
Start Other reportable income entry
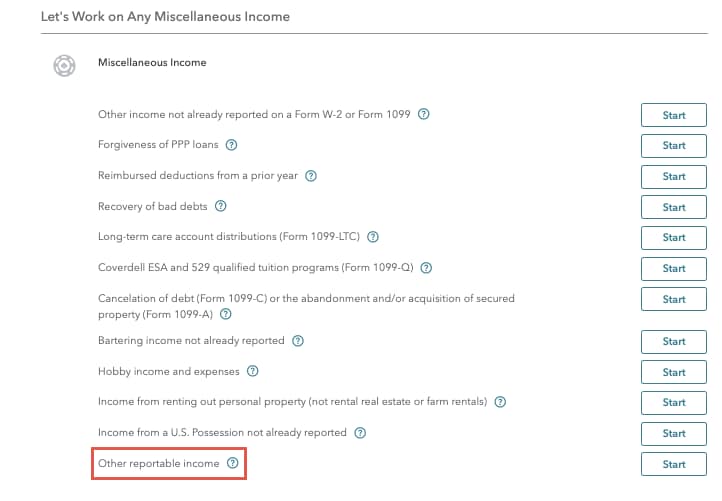point(674,464)
